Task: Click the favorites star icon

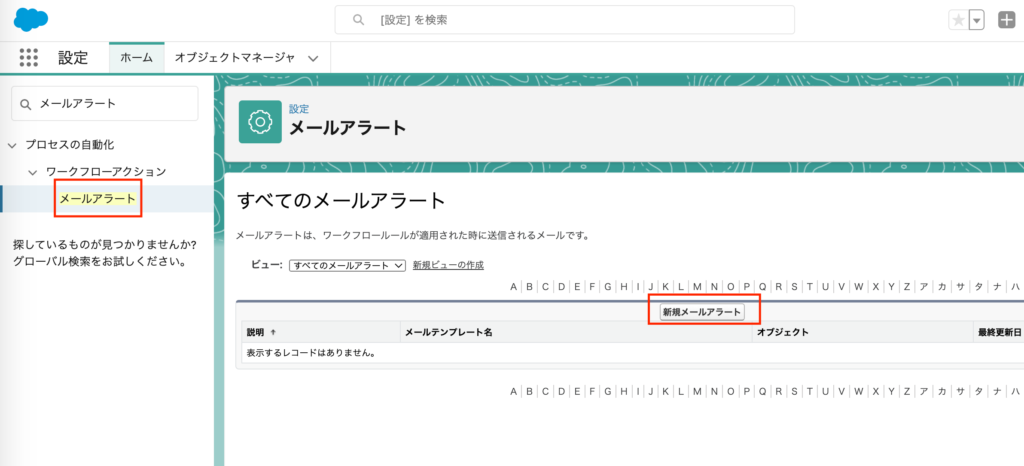Action: click(x=958, y=20)
